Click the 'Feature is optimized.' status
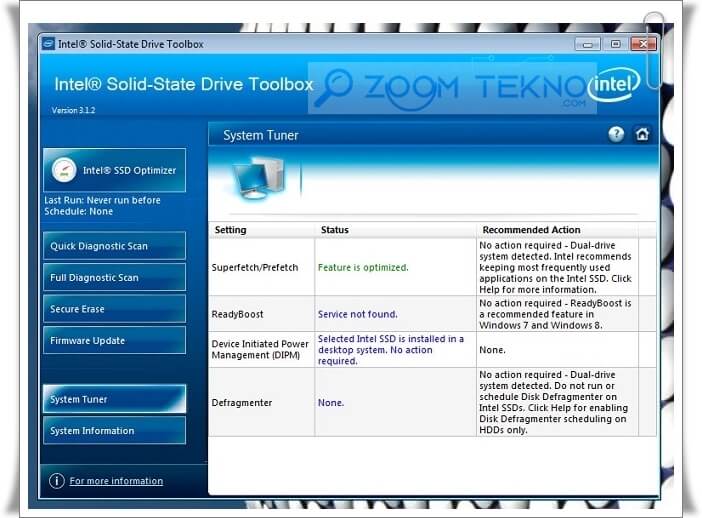The width and height of the screenshot is (702, 518). pos(363,267)
